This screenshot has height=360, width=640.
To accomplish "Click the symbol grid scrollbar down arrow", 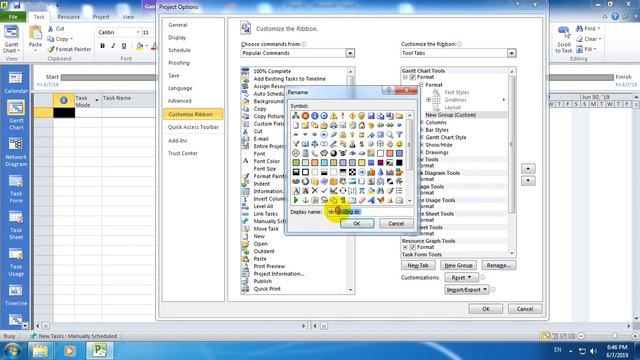I will [409, 201].
